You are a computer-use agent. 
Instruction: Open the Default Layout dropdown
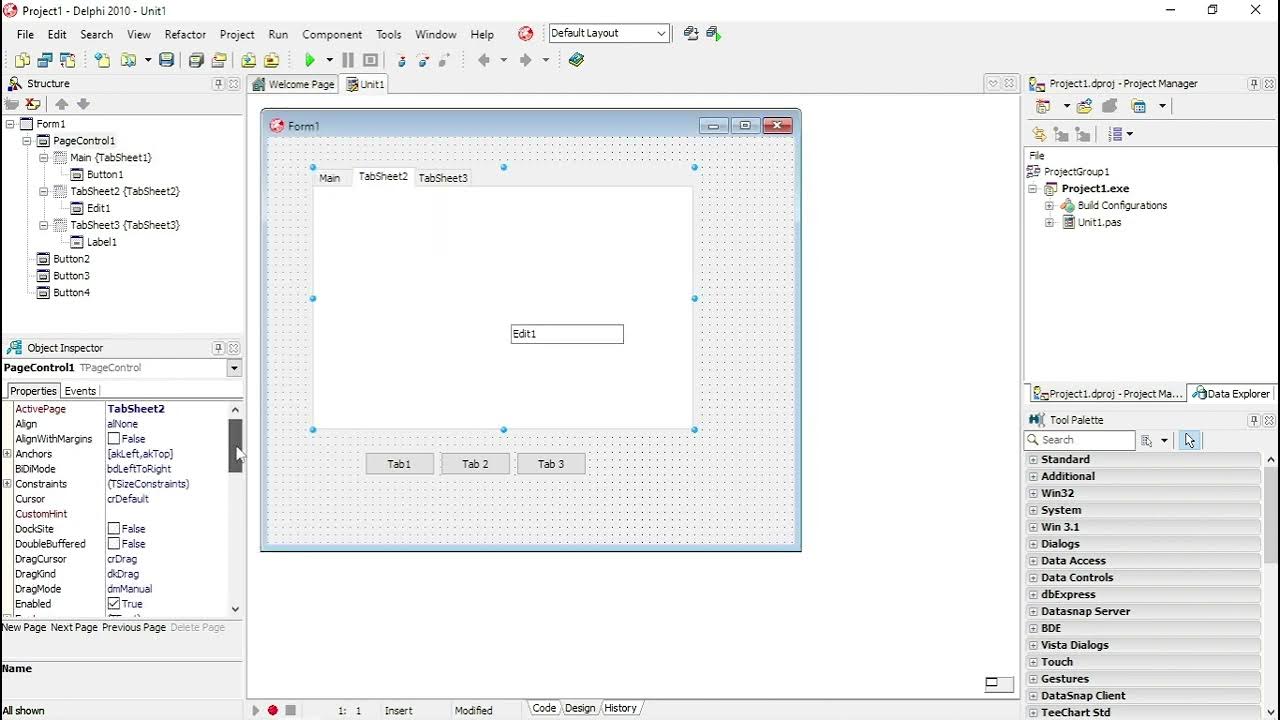pyautogui.click(x=661, y=33)
